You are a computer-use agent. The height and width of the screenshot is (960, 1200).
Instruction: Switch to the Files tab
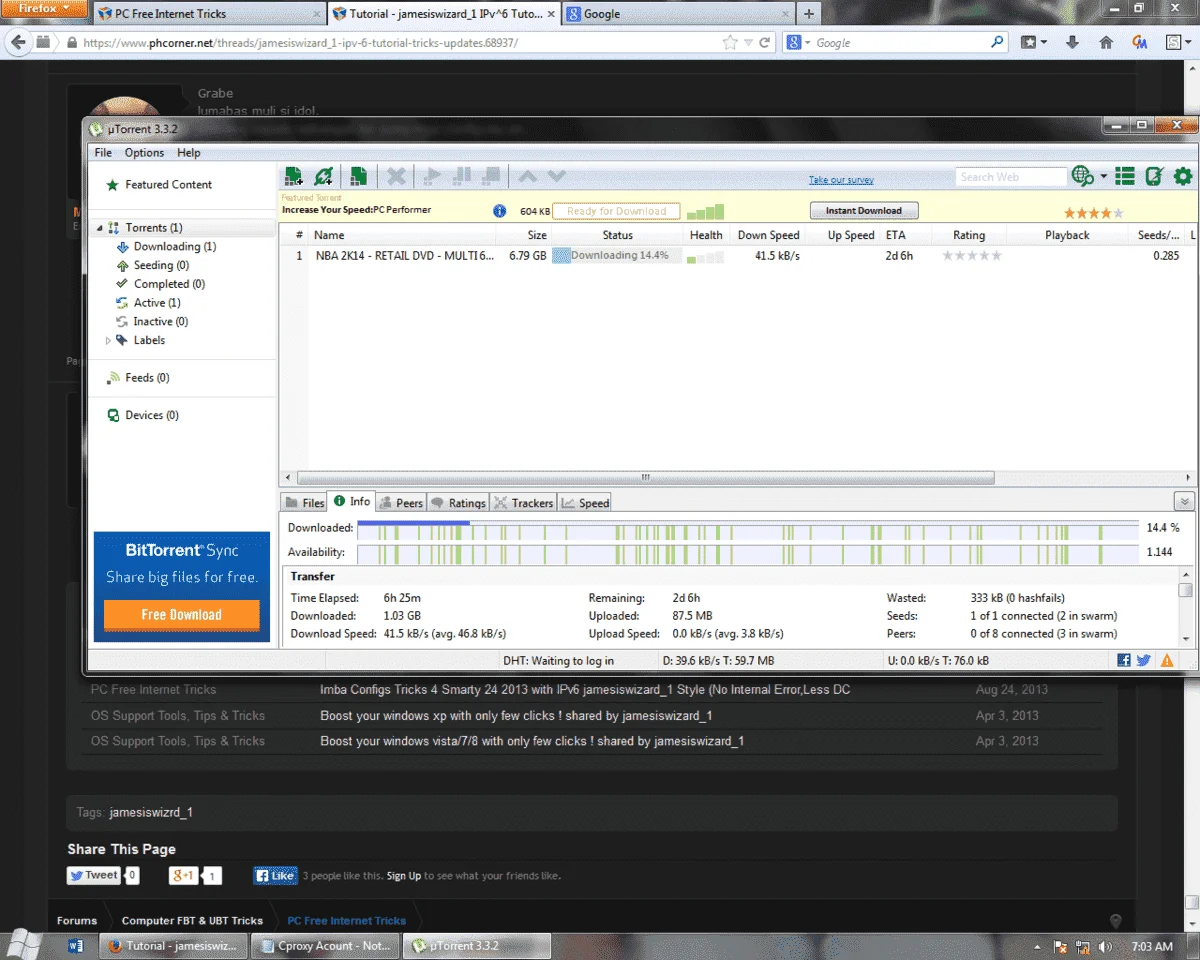tap(305, 503)
